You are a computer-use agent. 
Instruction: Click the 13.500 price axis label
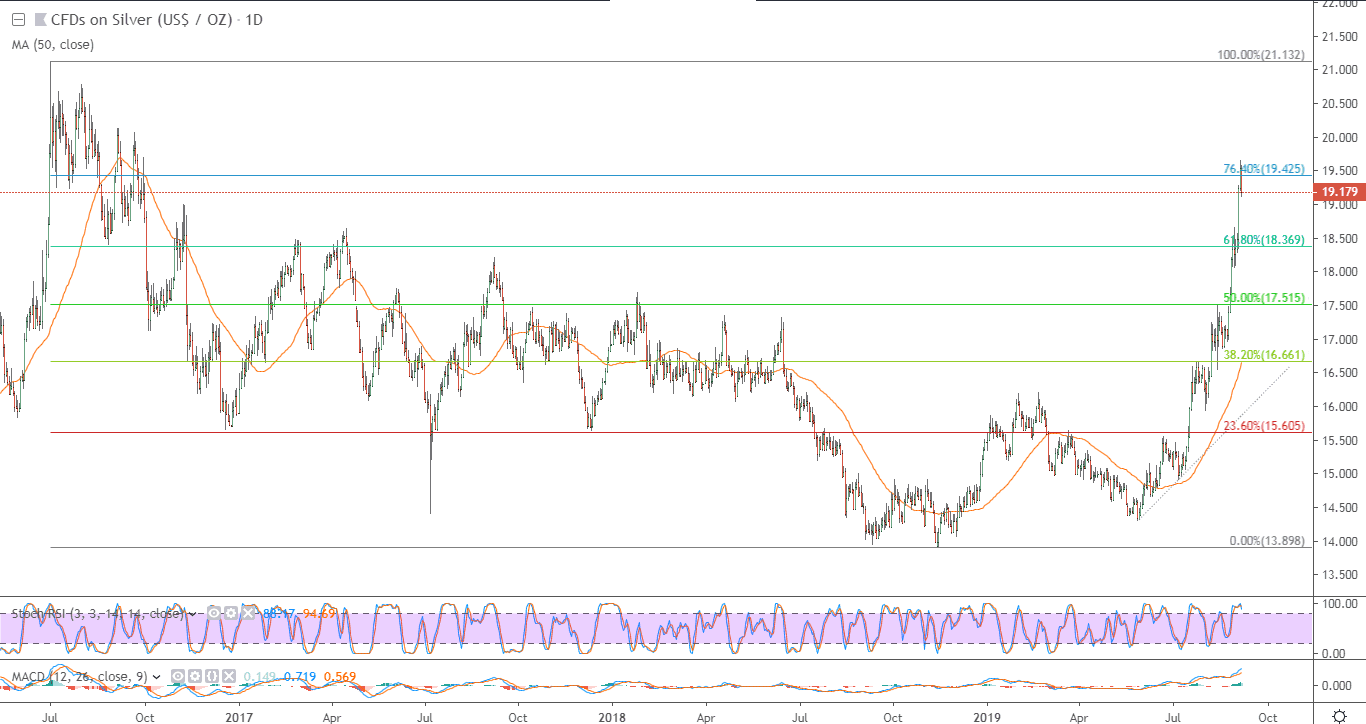click(1339, 575)
